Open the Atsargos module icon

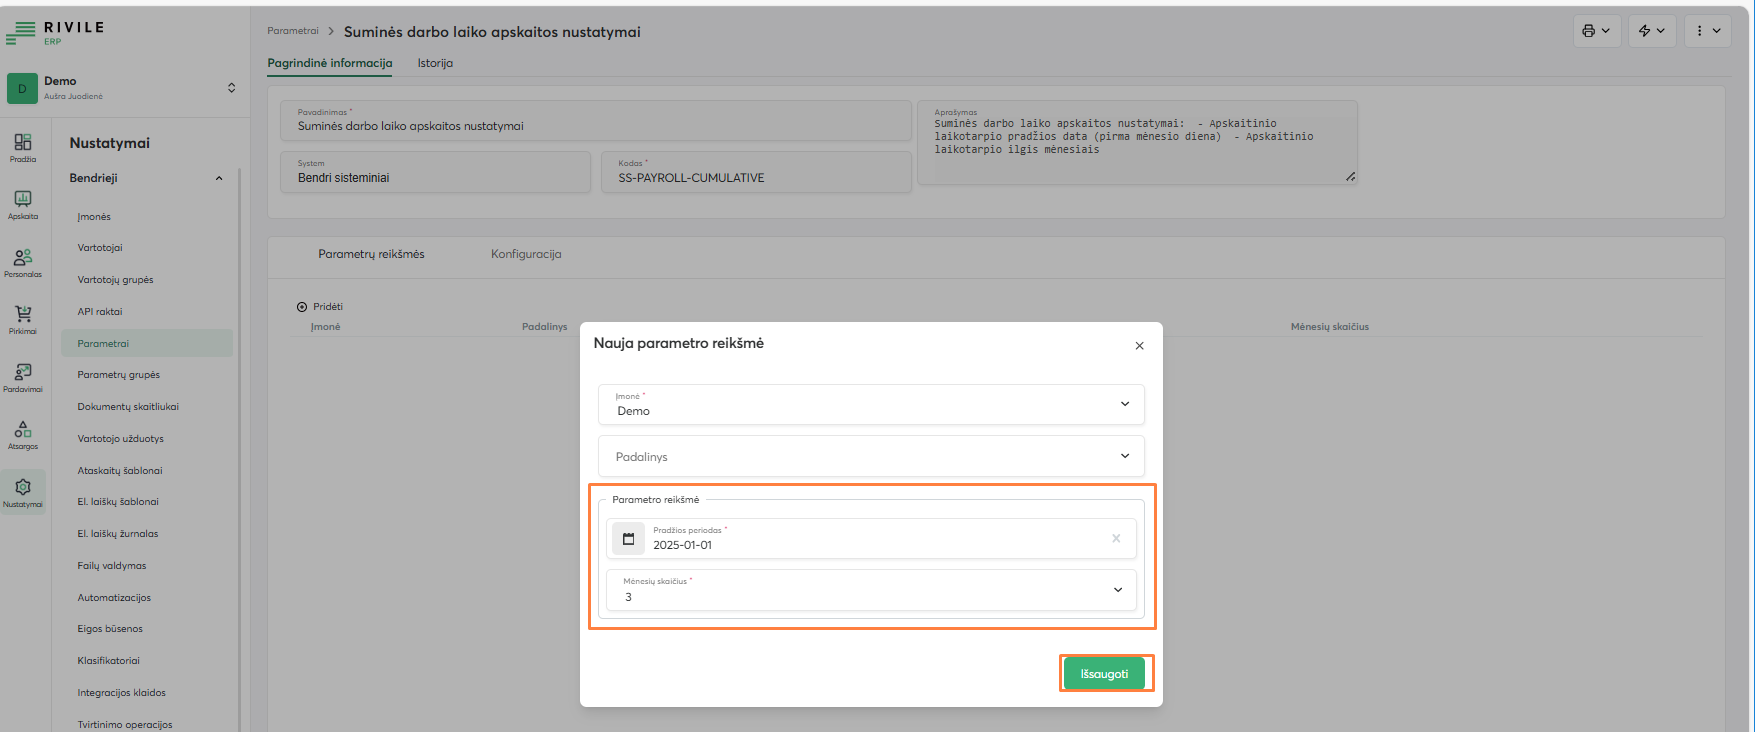(23, 433)
